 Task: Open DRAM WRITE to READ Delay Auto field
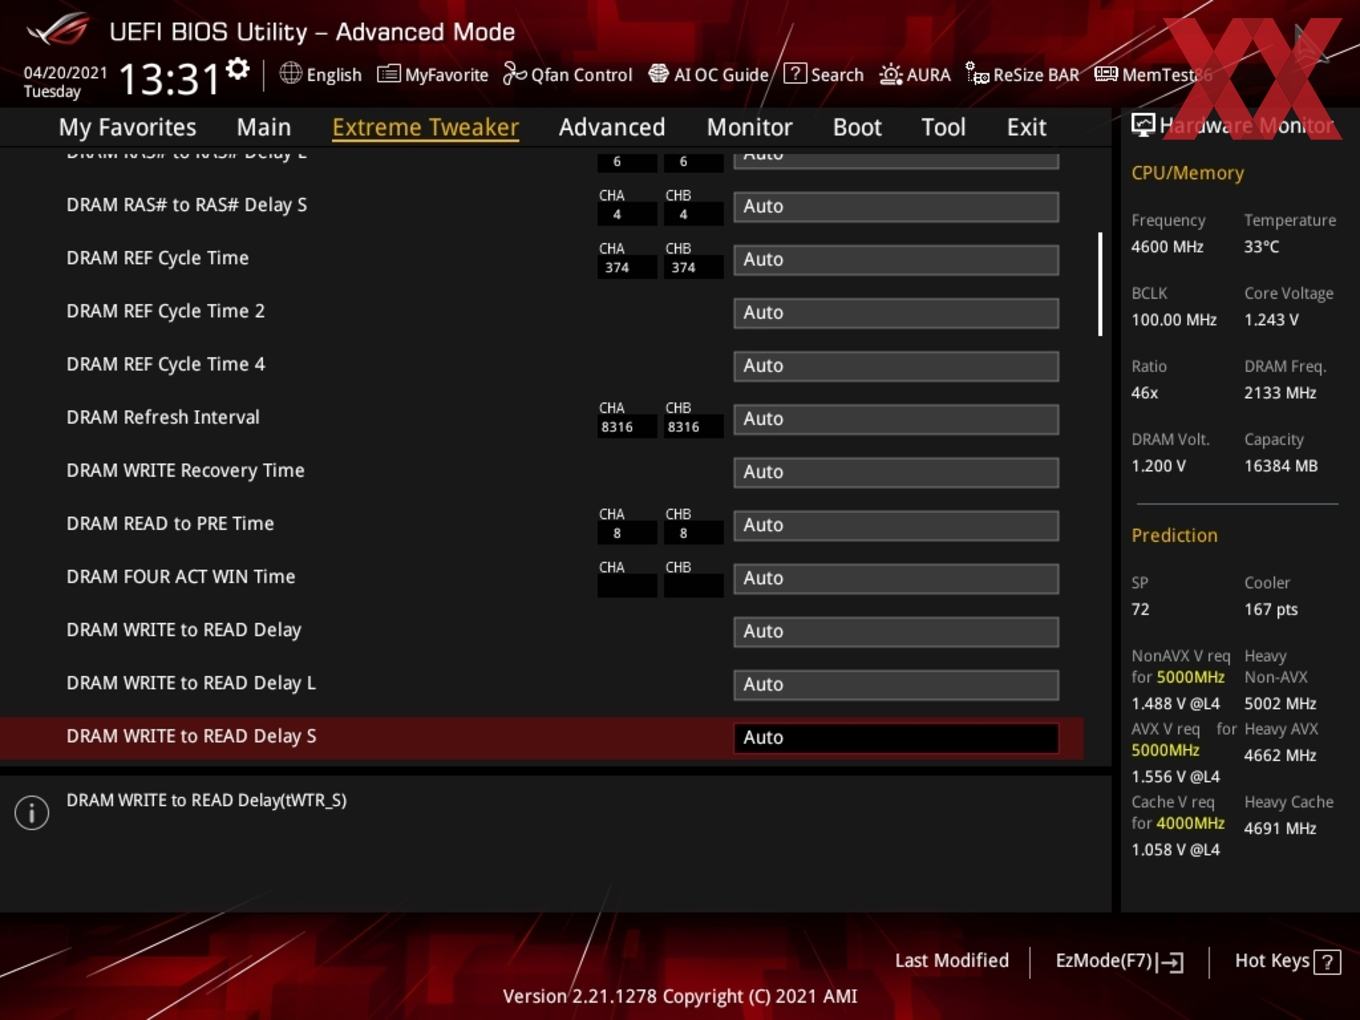pos(896,631)
